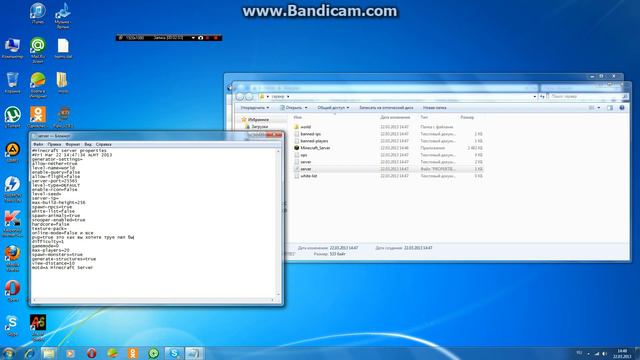This screenshot has width=640, height=360.
Task: Select the Minecraft_Server application file
Action: 315,148
